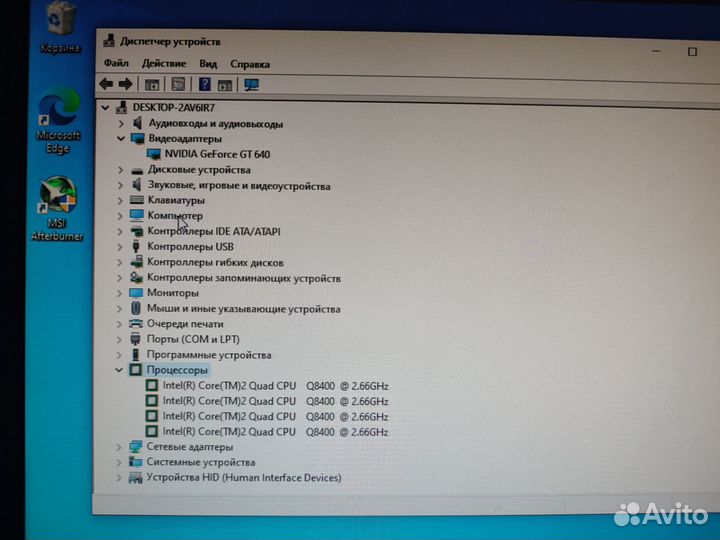Open the Файл menu
Image resolution: width=720 pixels, height=540 pixels.
tap(115, 64)
